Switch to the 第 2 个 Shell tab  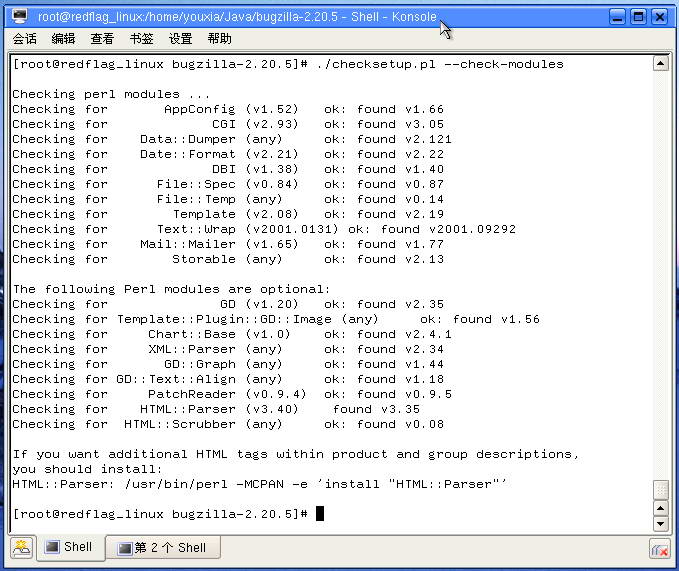(x=161, y=547)
